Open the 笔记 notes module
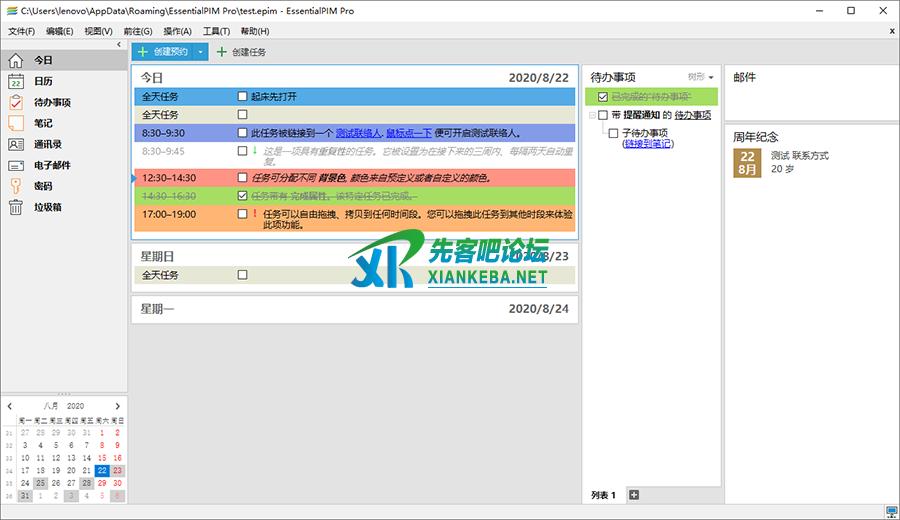Image resolution: width=900 pixels, height=520 pixels. (x=43, y=123)
